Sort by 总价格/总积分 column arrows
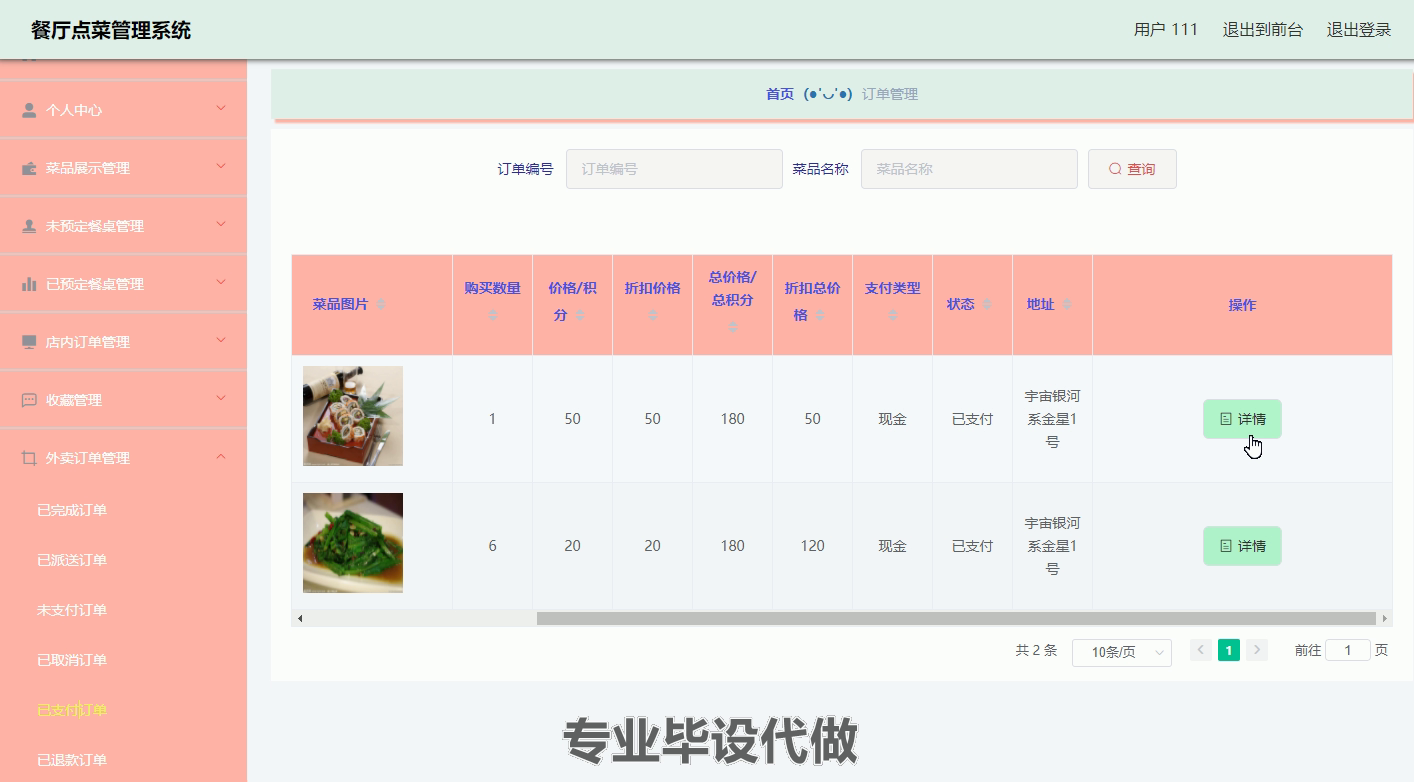 pyautogui.click(x=732, y=327)
